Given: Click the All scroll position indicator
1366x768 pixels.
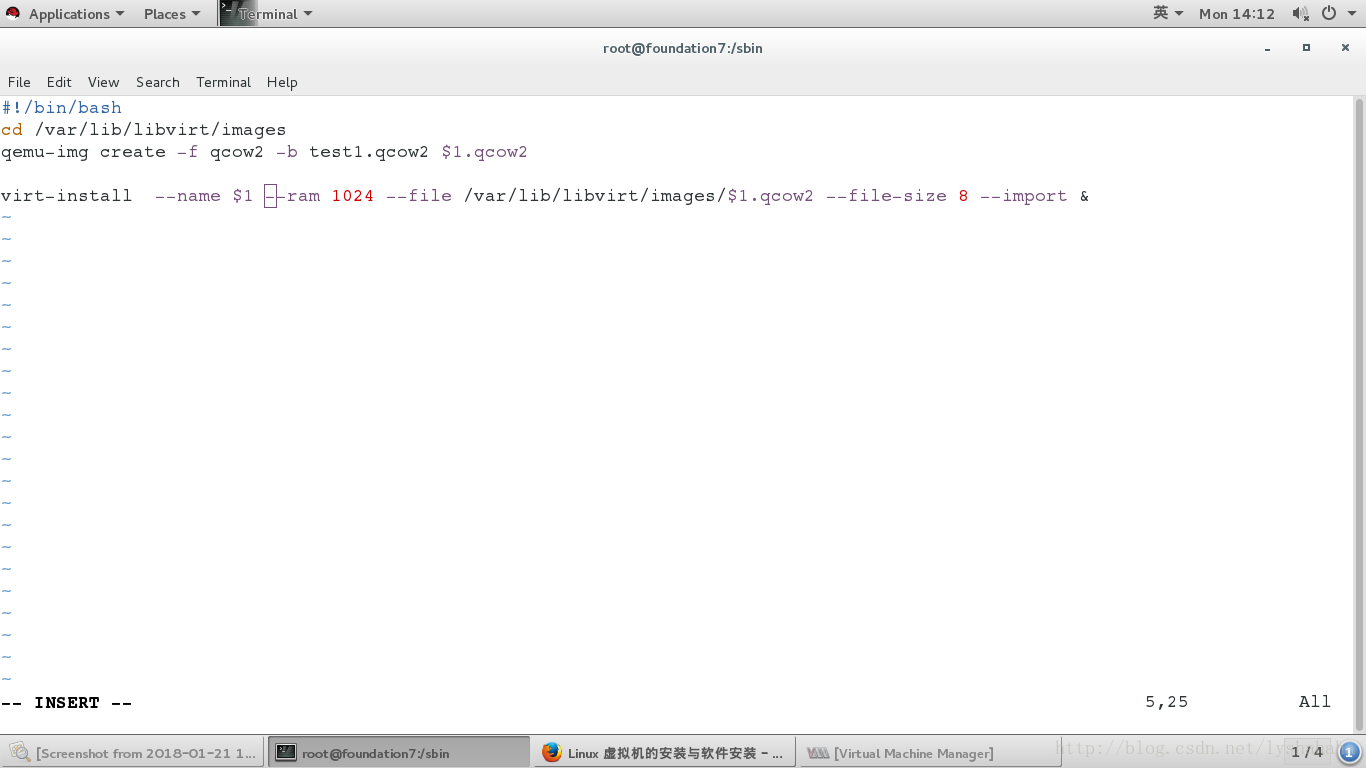Looking at the screenshot, I should pyautogui.click(x=1315, y=702).
